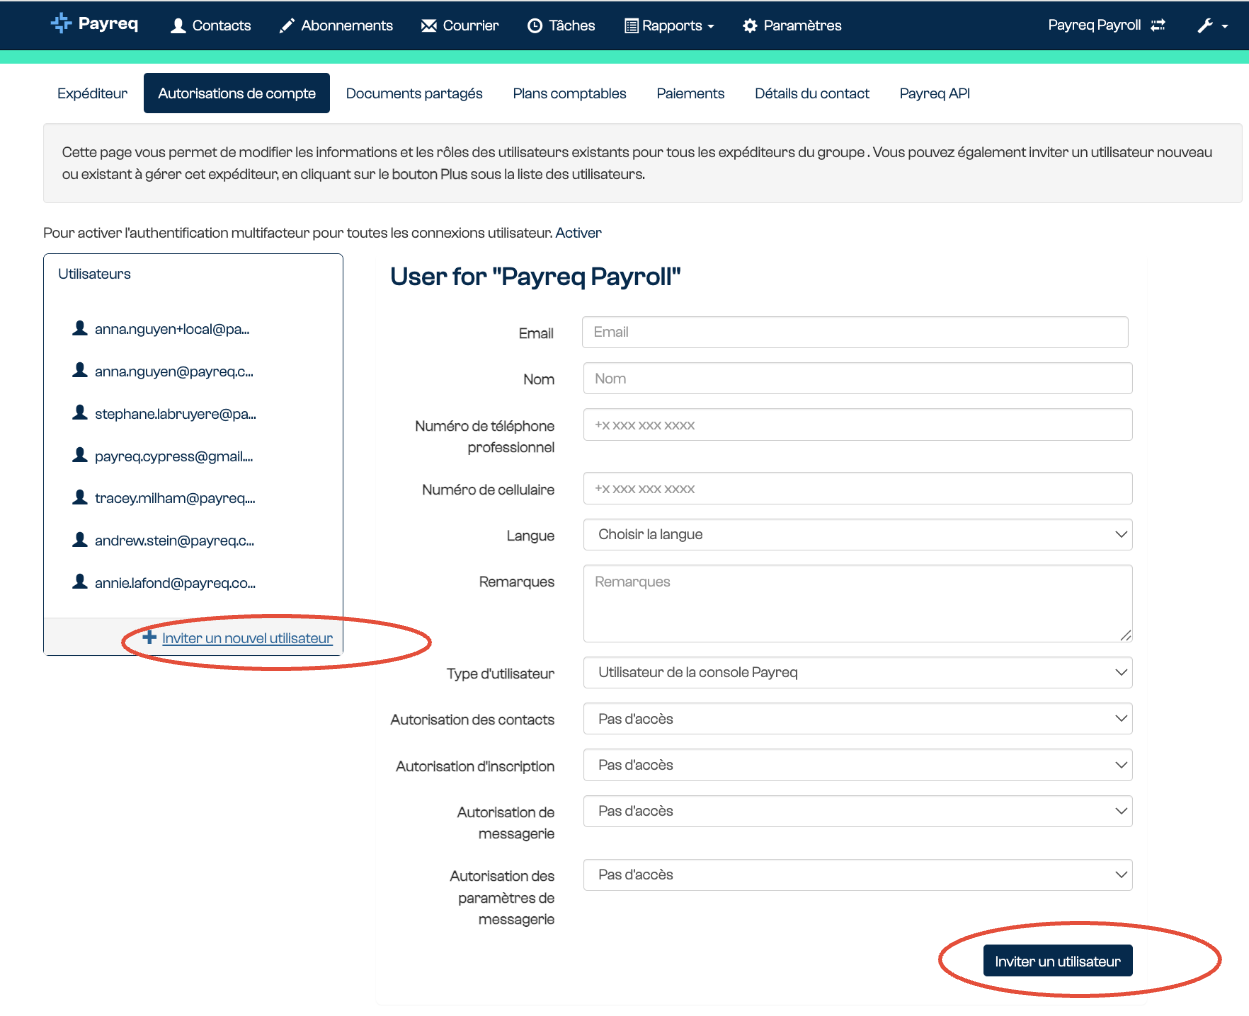
Task: Open Autorisation des contacts dropdown
Action: (x=858, y=719)
